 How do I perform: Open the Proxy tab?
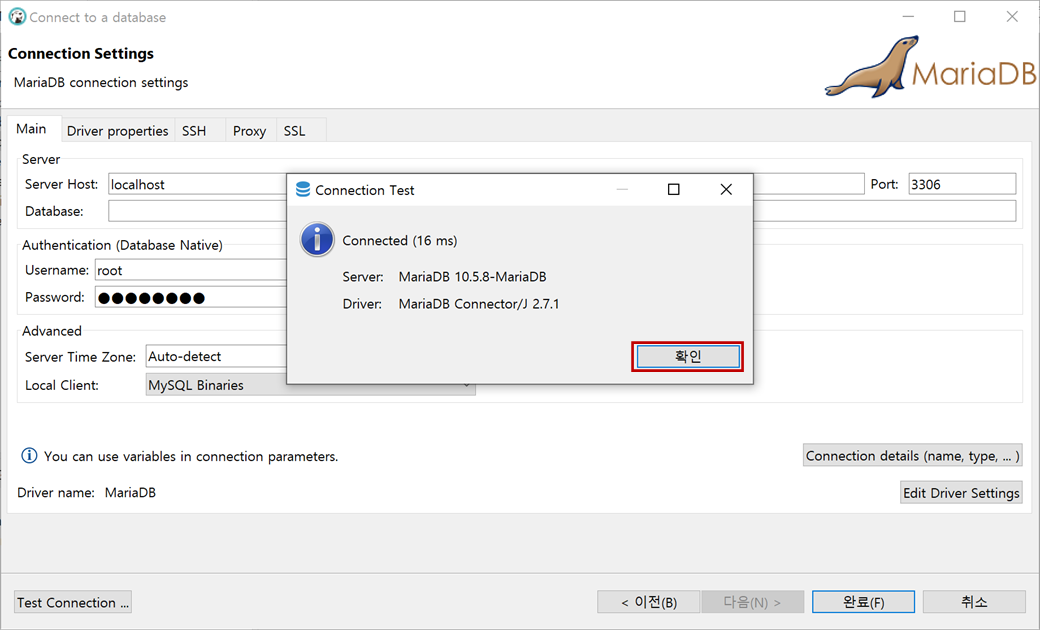click(x=249, y=131)
